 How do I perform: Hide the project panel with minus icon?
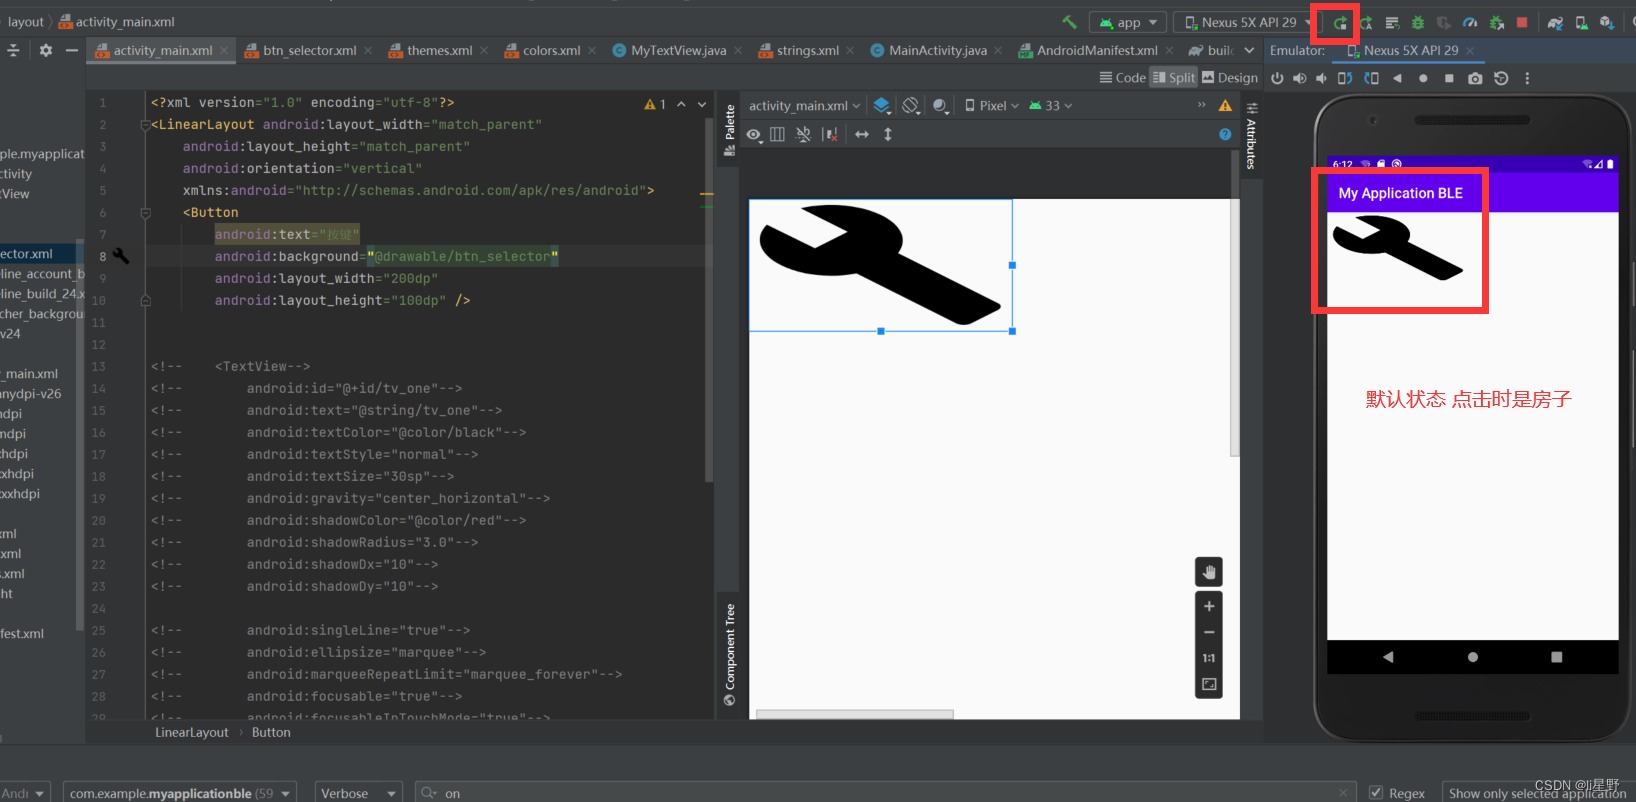click(x=71, y=50)
